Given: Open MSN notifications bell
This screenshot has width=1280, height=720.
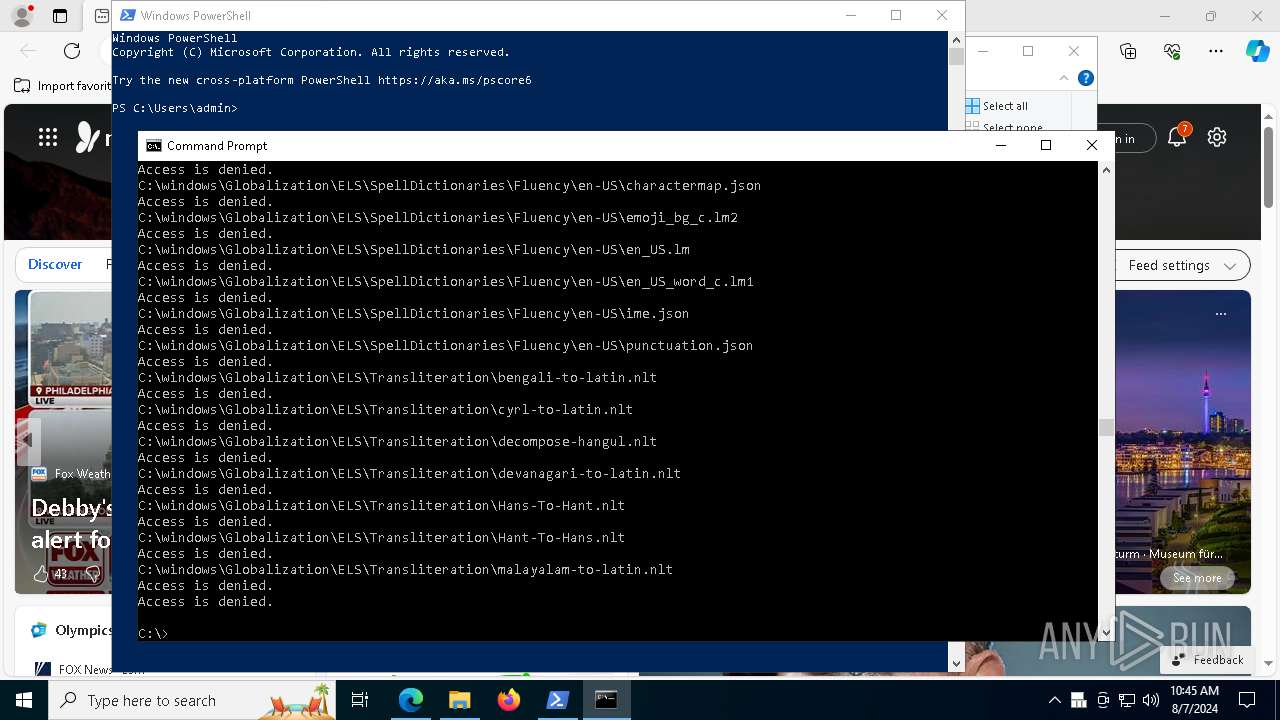Looking at the screenshot, I should point(1178,138).
